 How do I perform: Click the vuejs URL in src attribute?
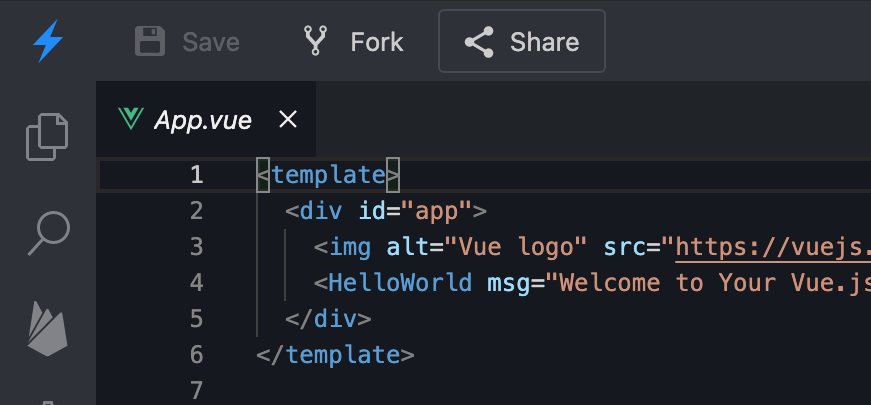click(770, 247)
